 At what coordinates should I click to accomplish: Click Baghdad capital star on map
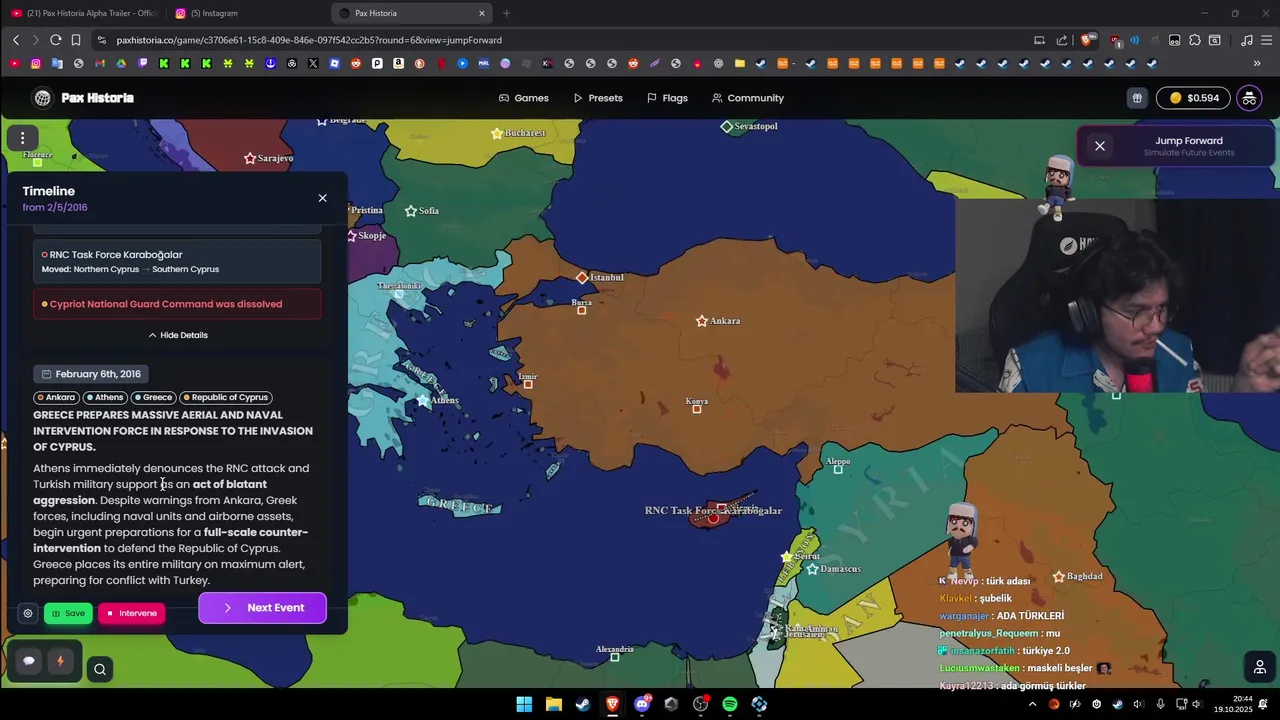1059,577
